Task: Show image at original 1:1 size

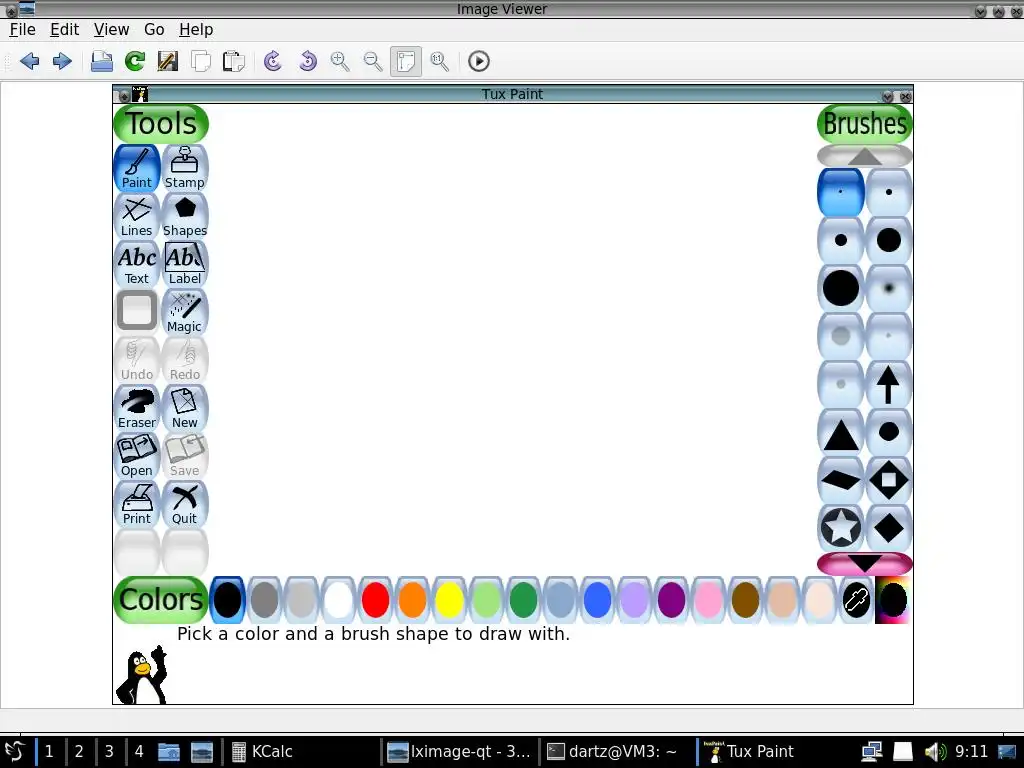Action: pyautogui.click(x=440, y=61)
